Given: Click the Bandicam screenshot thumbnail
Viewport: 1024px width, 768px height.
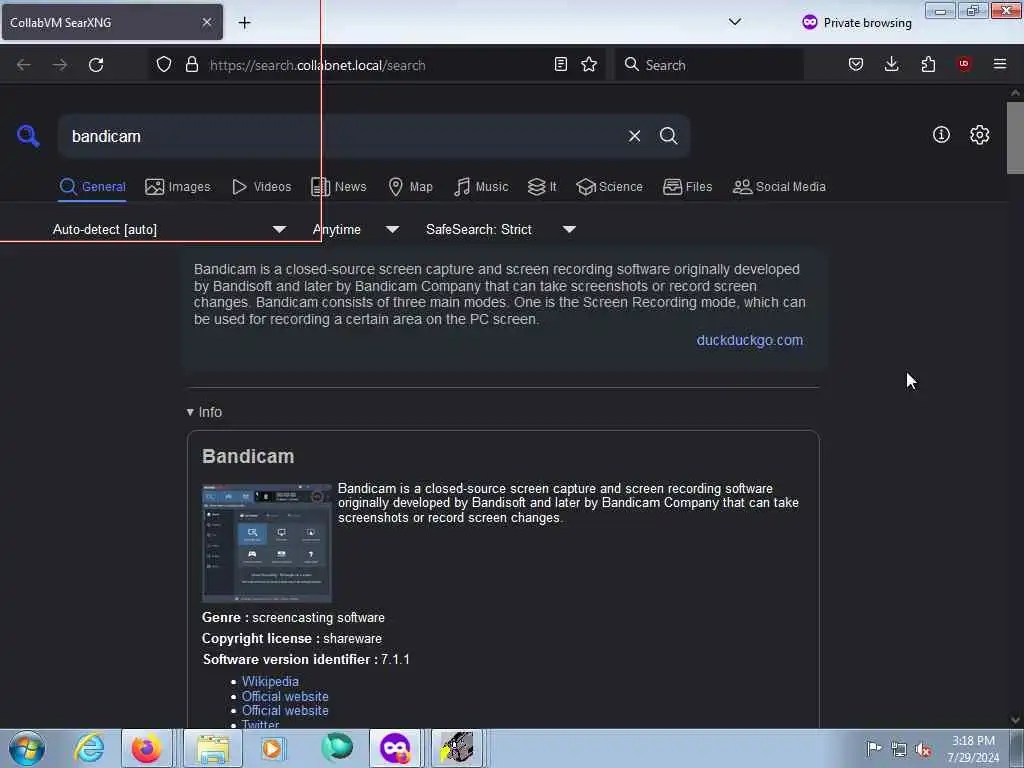Looking at the screenshot, I should tap(267, 543).
